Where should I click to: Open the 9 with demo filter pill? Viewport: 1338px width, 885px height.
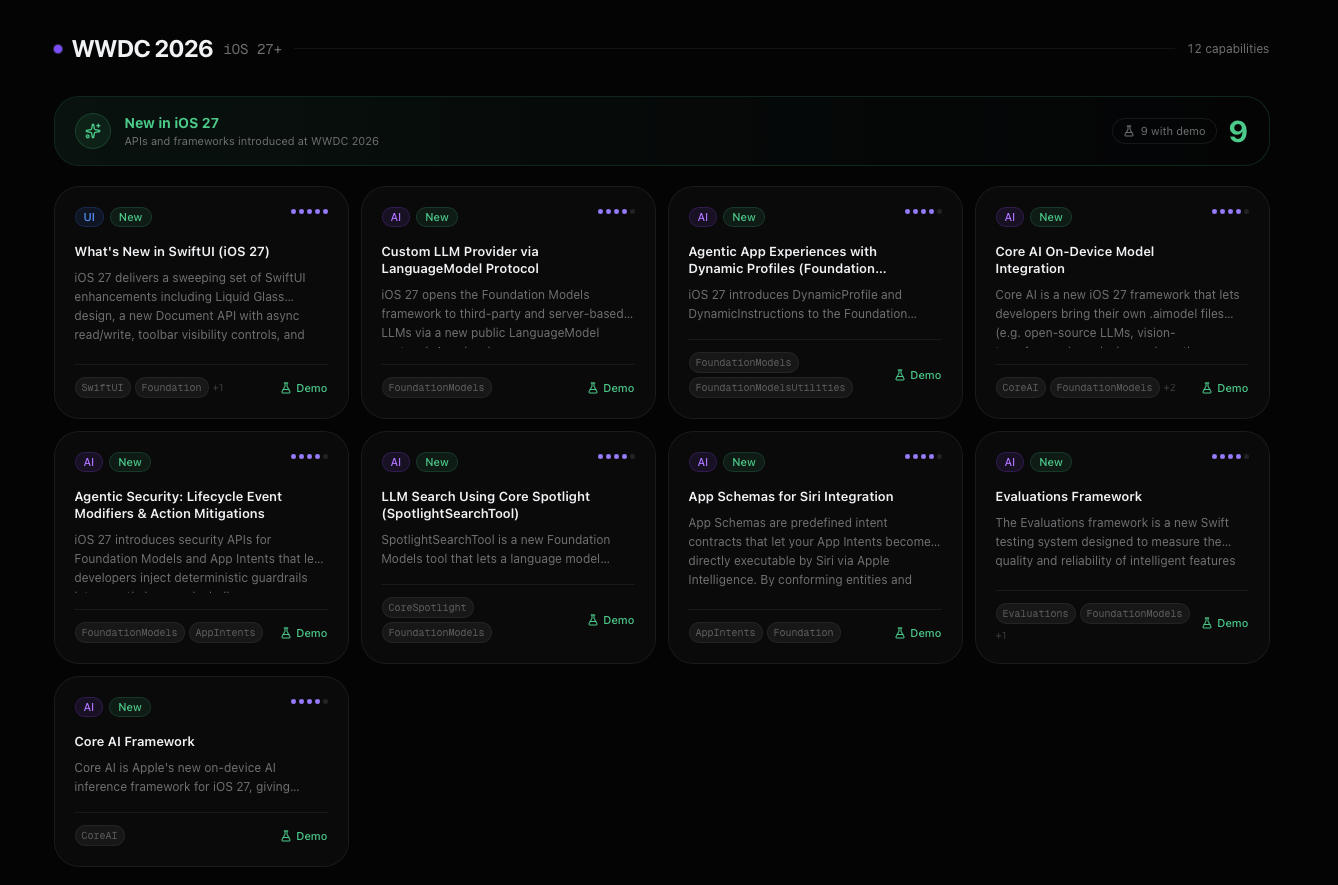1164,131
